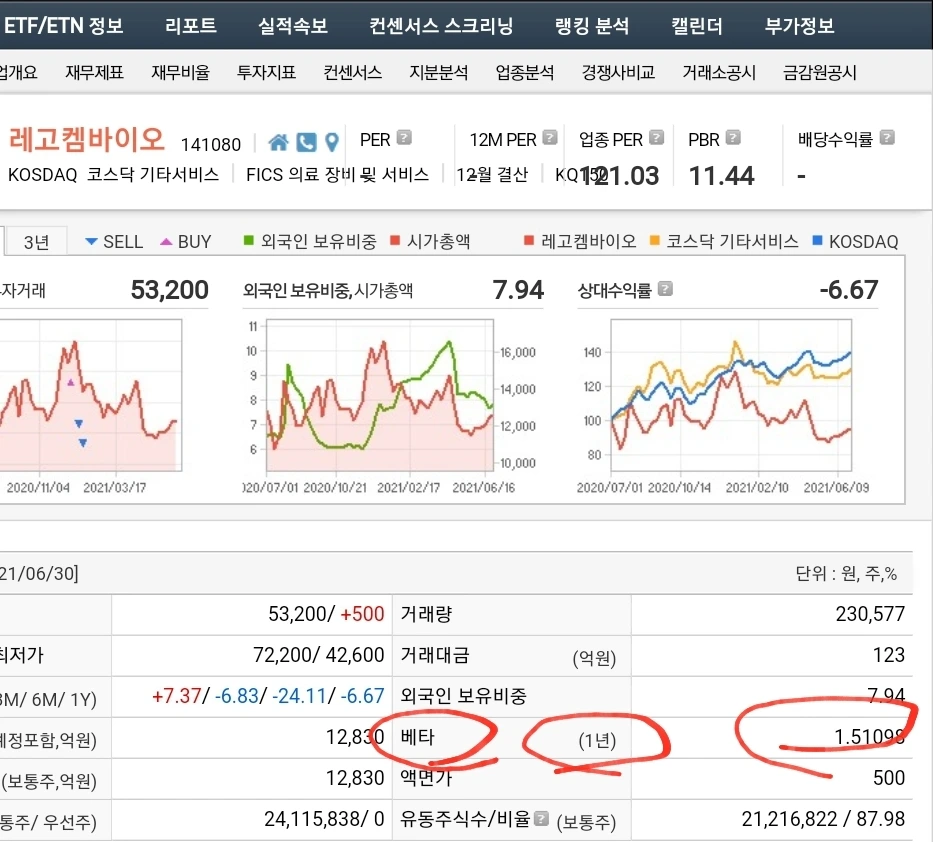
Task: Open the 실적속보 menu
Action: (293, 26)
